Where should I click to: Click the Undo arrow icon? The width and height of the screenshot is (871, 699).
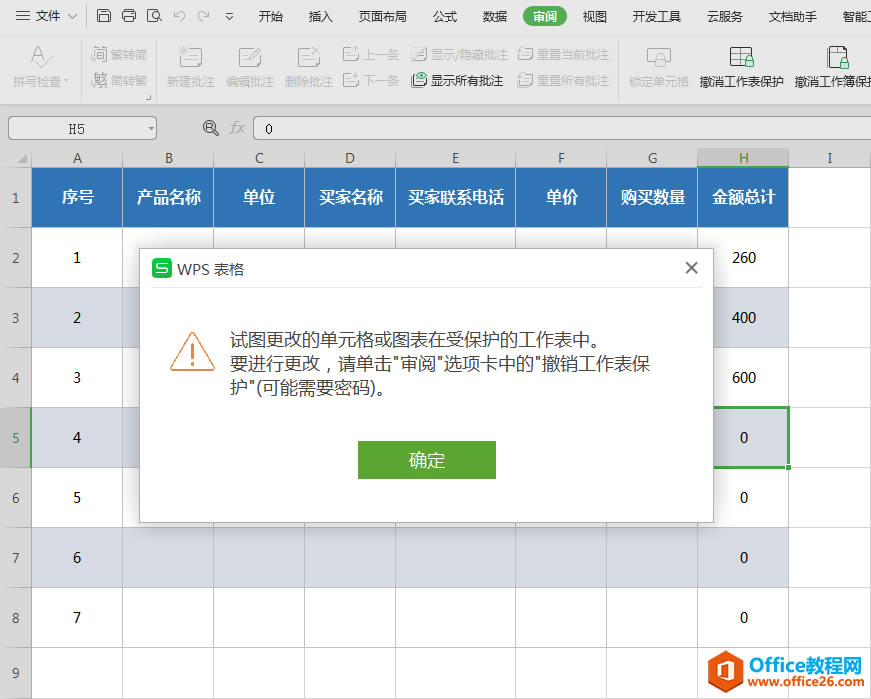pos(178,16)
